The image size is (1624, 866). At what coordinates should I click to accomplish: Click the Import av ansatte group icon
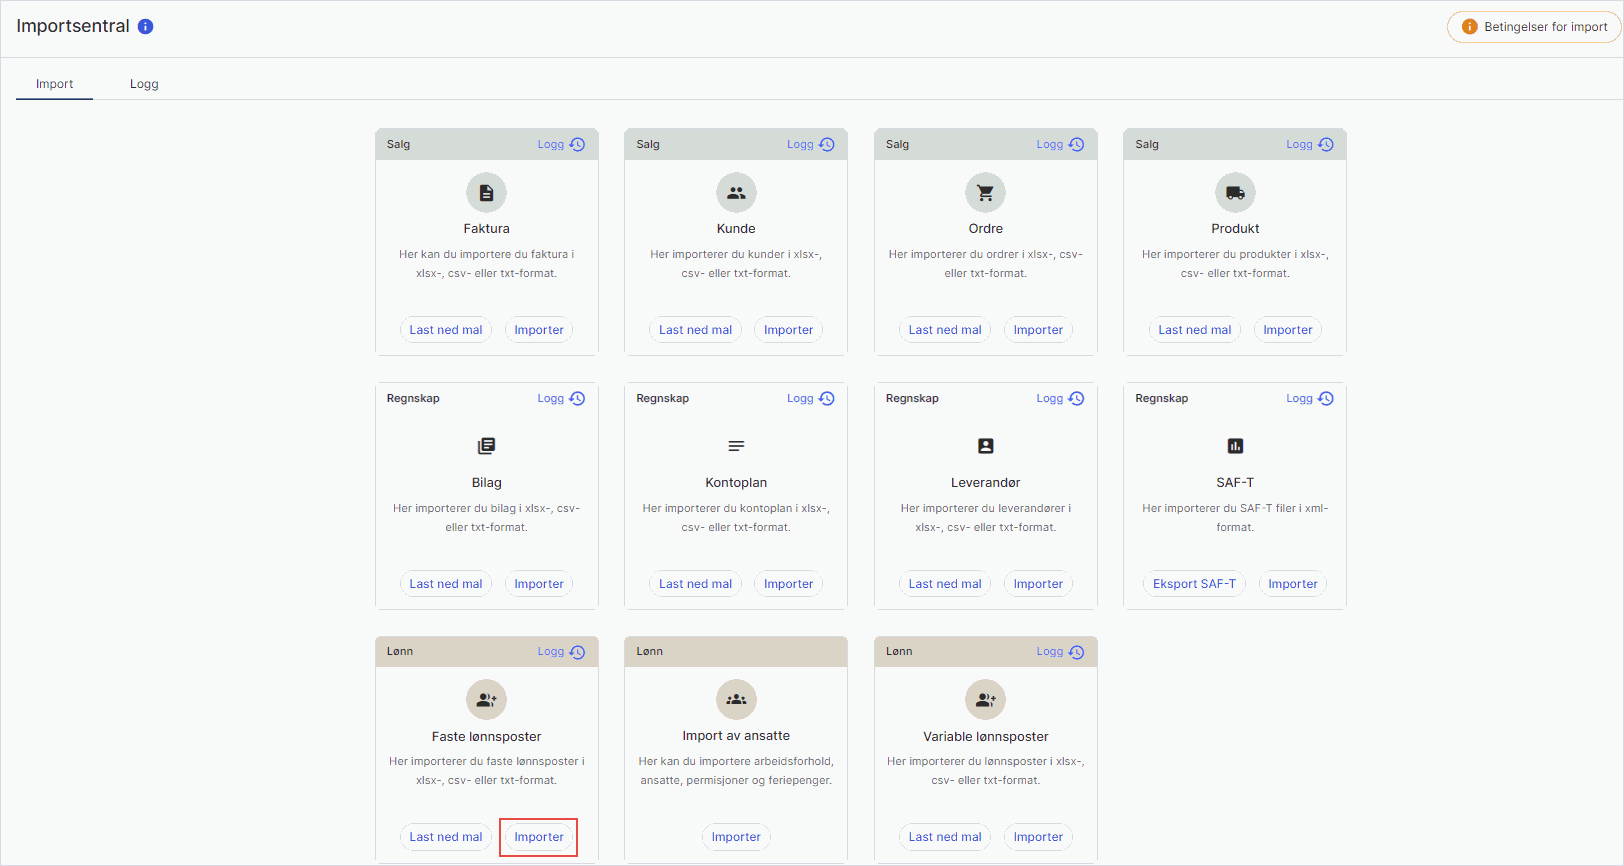[x=736, y=700]
